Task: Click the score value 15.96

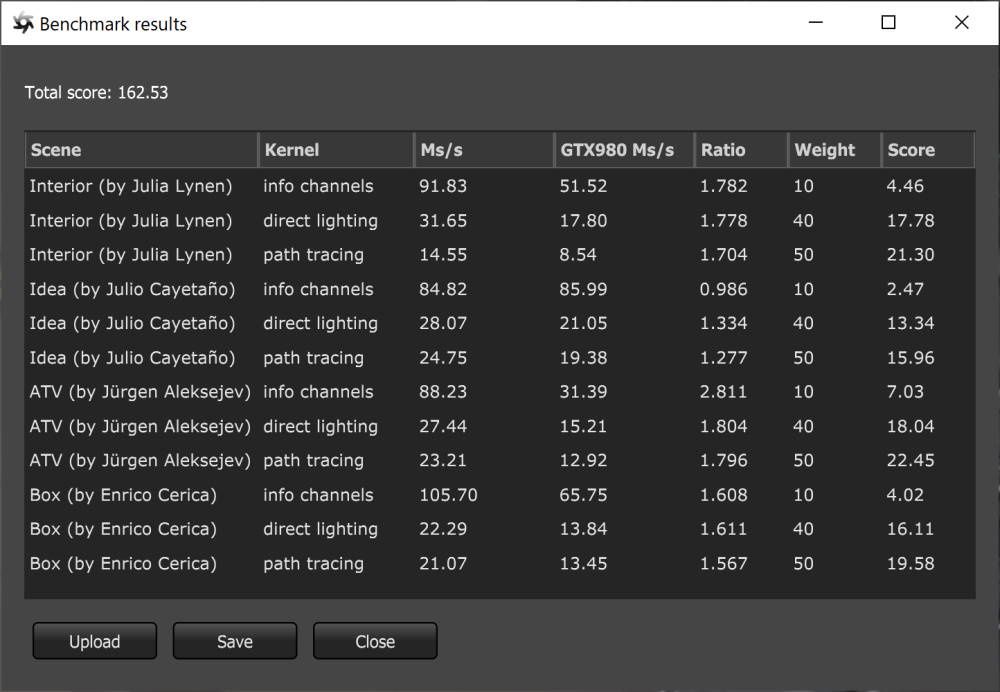Action: (x=910, y=358)
